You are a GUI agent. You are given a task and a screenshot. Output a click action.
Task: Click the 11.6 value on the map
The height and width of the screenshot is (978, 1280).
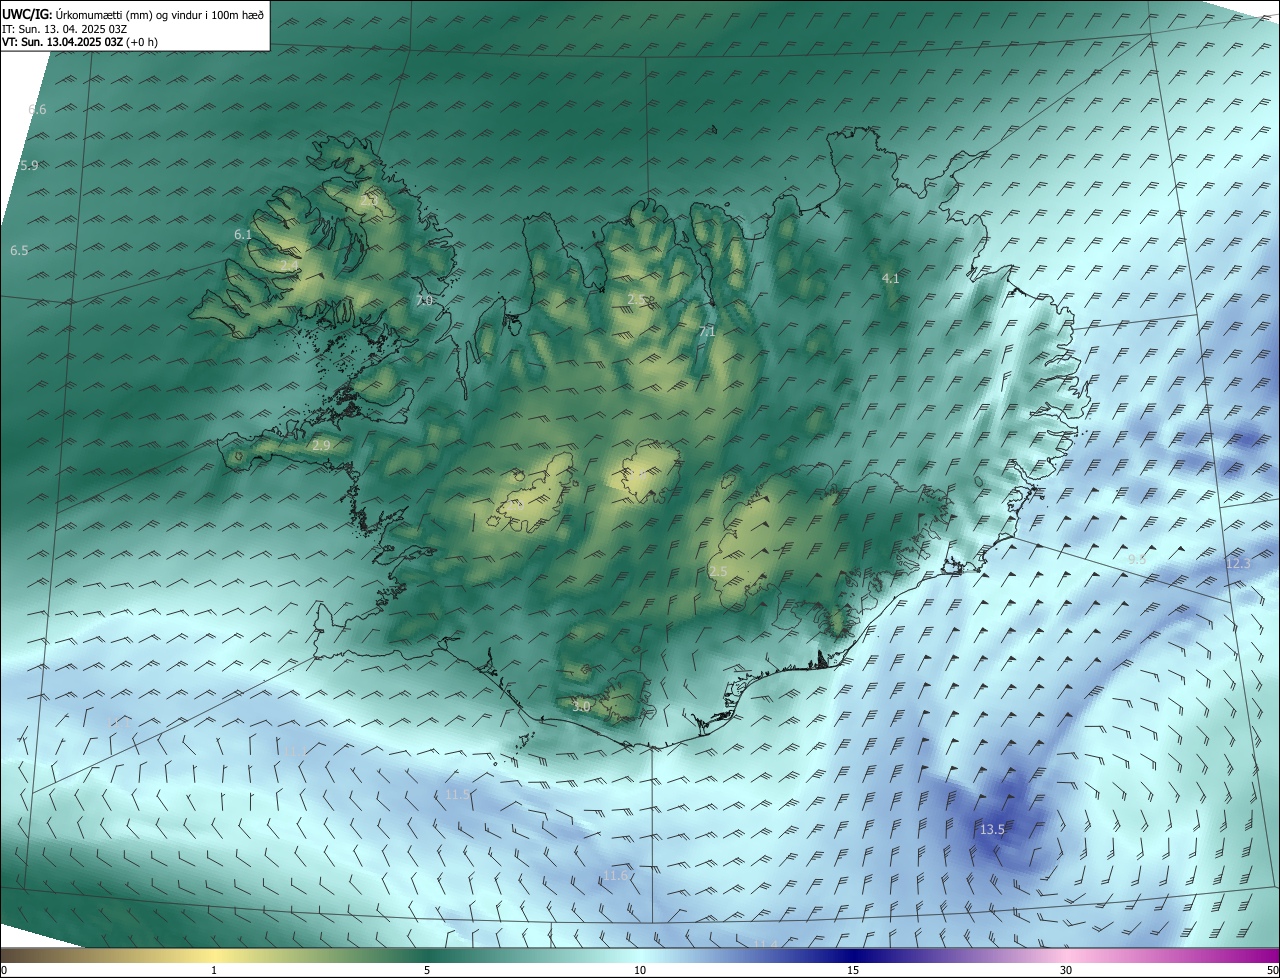[x=616, y=875]
